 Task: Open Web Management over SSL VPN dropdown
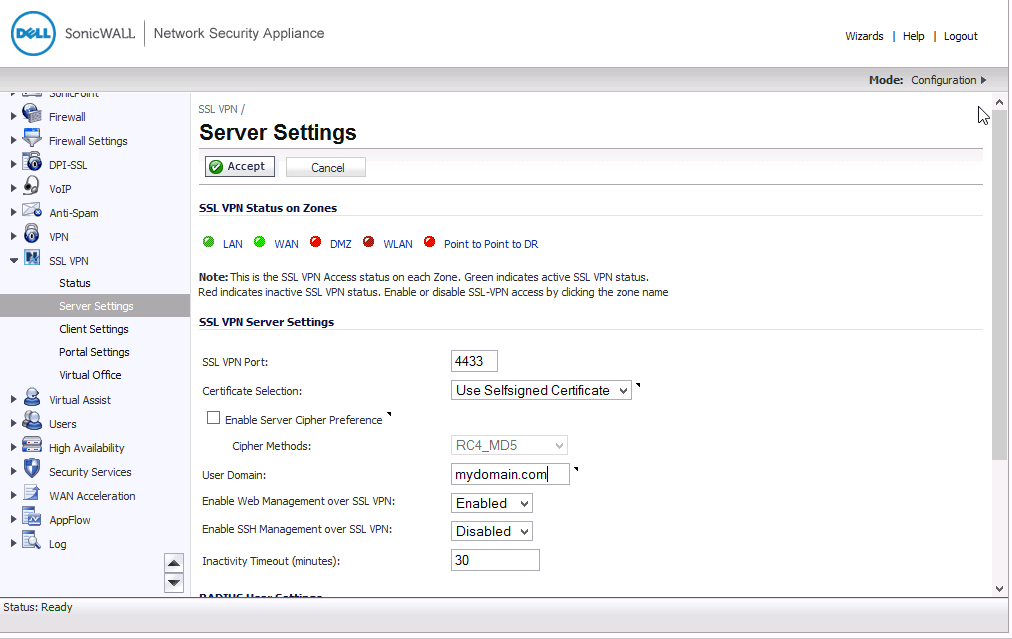coord(492,503)
